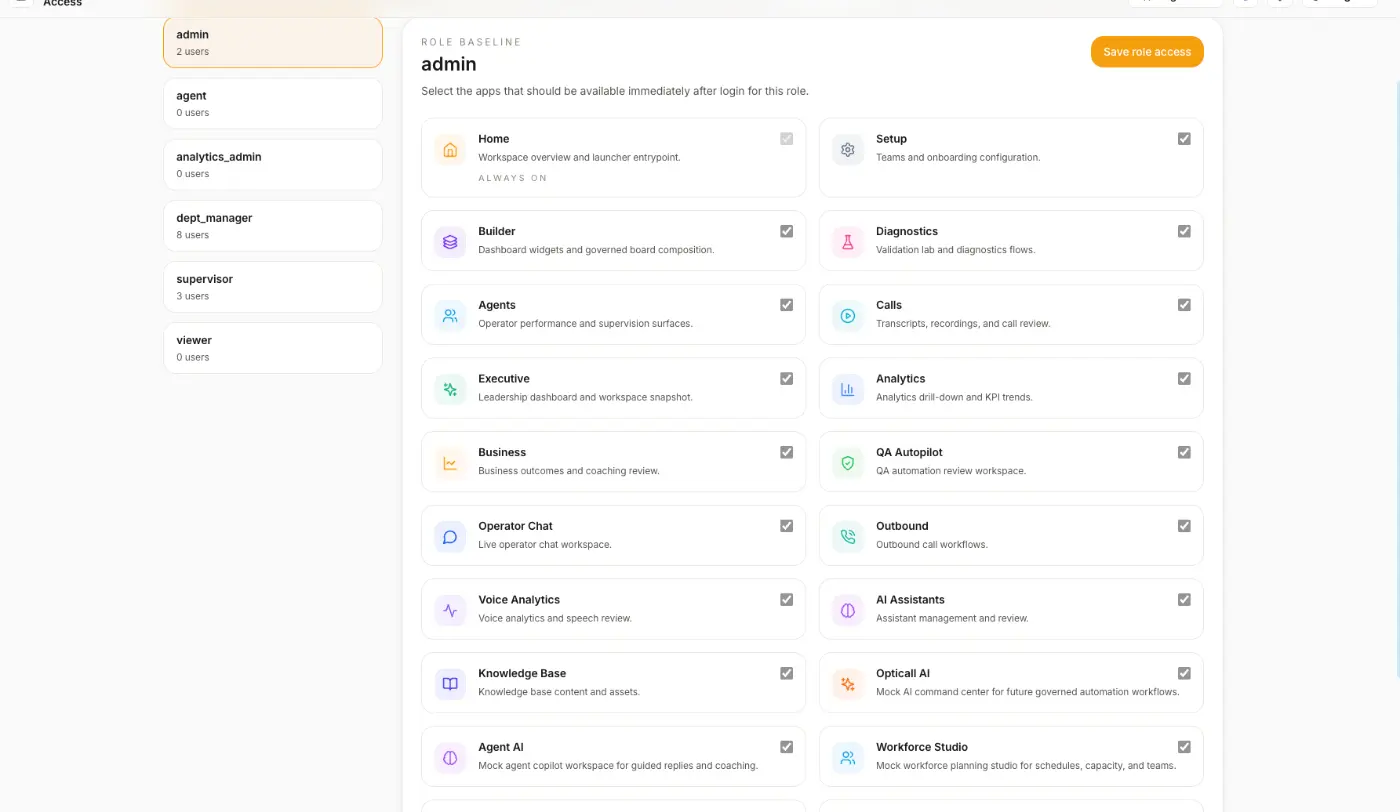The image size is (1400, 812).
Task: Click "Transcripts, recordings, and call review." text
Action: [x=963, y=323]
